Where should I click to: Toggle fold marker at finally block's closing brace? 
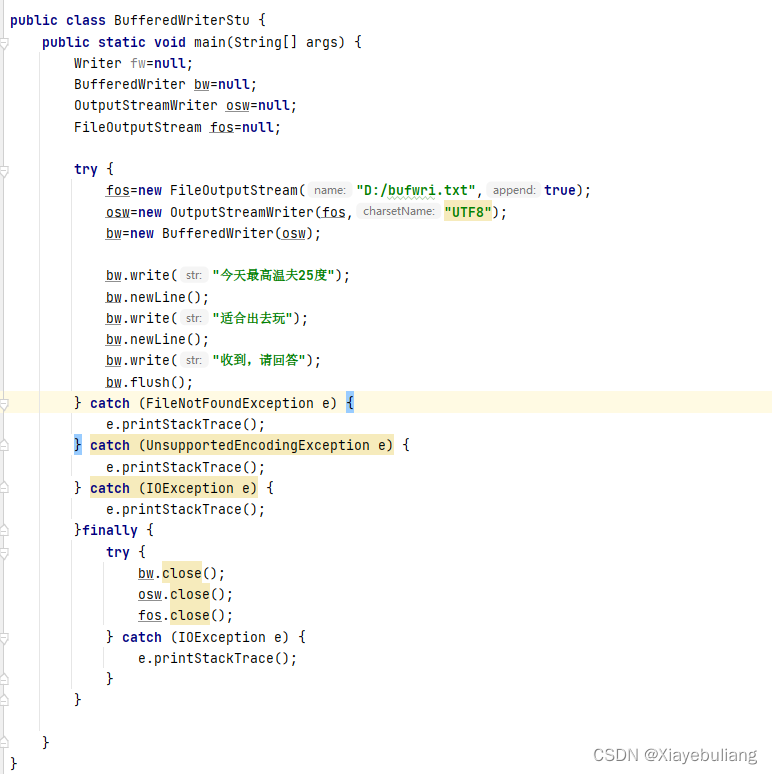click(4, 699)
